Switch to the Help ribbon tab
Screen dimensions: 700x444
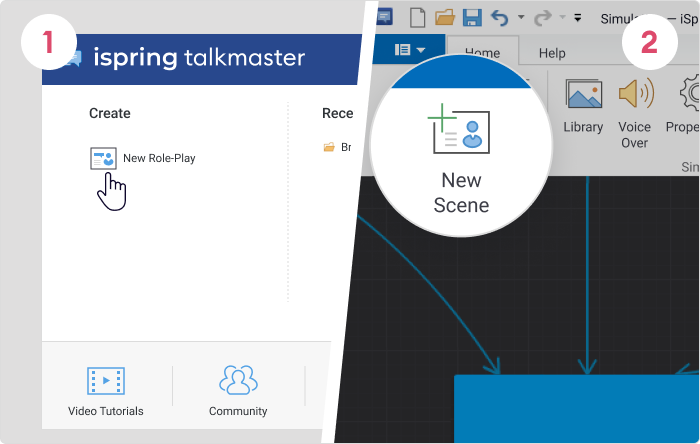[x=552, y=53]
